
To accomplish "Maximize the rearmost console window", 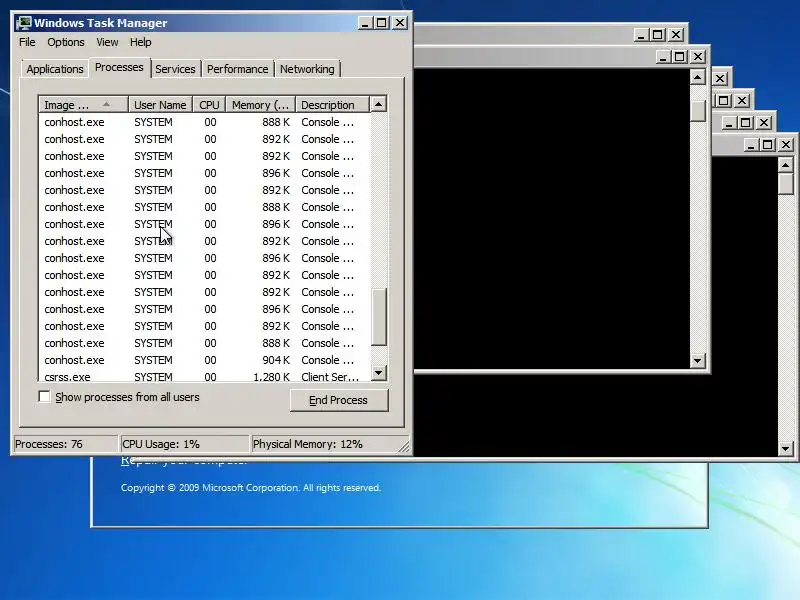I will (x=658, y=35).
